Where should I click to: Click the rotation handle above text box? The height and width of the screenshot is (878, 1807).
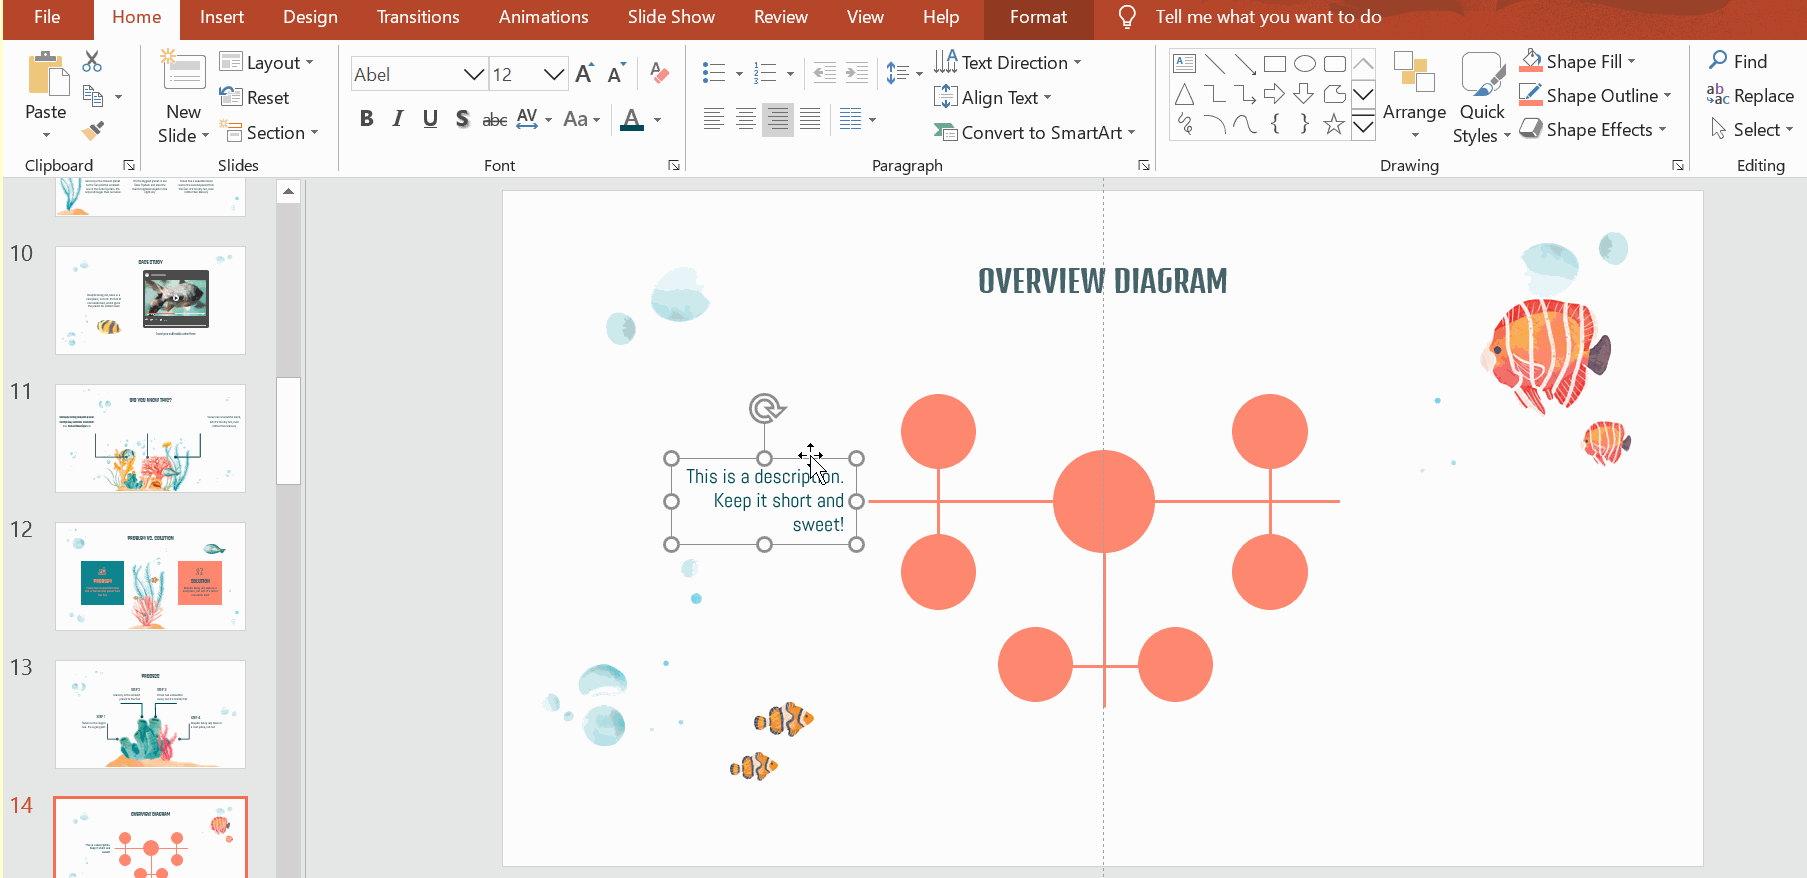766,408
